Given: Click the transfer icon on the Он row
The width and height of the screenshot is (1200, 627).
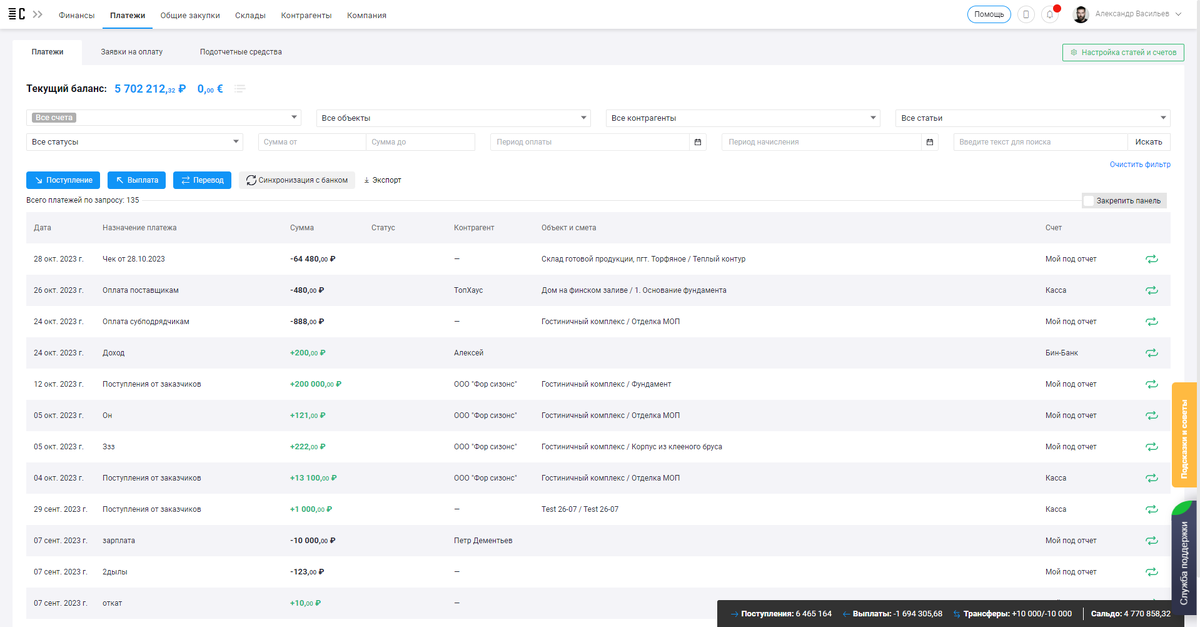Looking at the screenshot, I should click(x=1152, y=415).
